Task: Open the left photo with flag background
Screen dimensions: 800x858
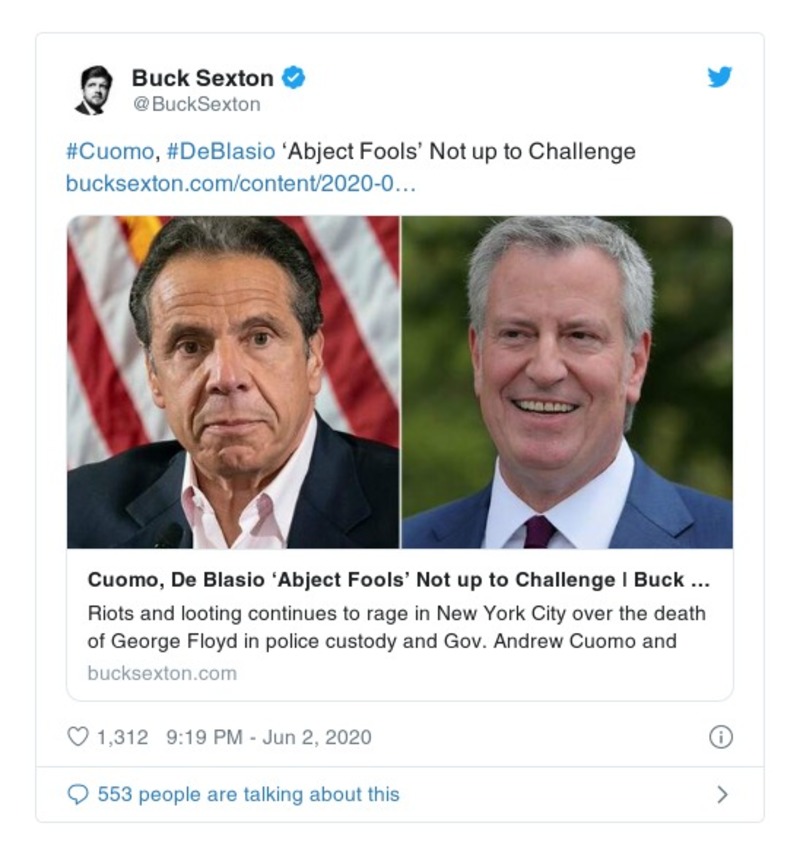Action: 233,382
